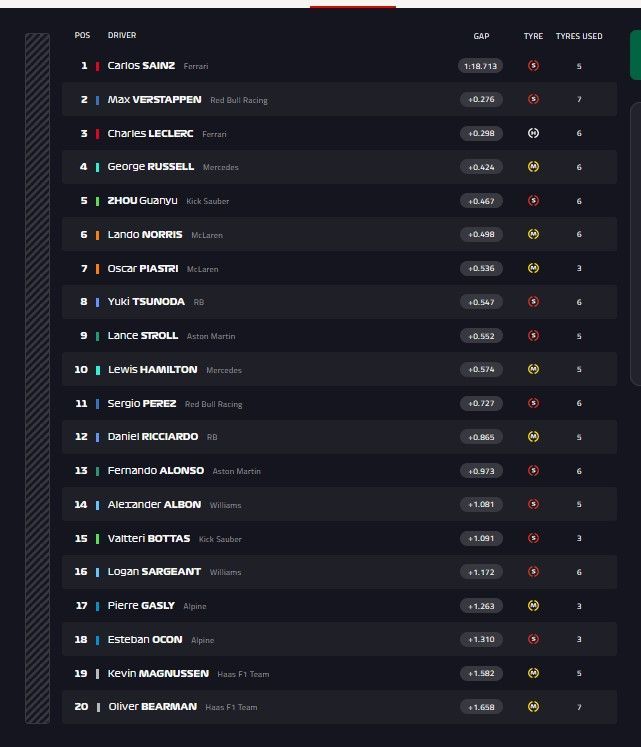Click the Red Bull Racing label beside Sergio Perez
This screenshot has width=641, height=747.
[x=213, y=404]
